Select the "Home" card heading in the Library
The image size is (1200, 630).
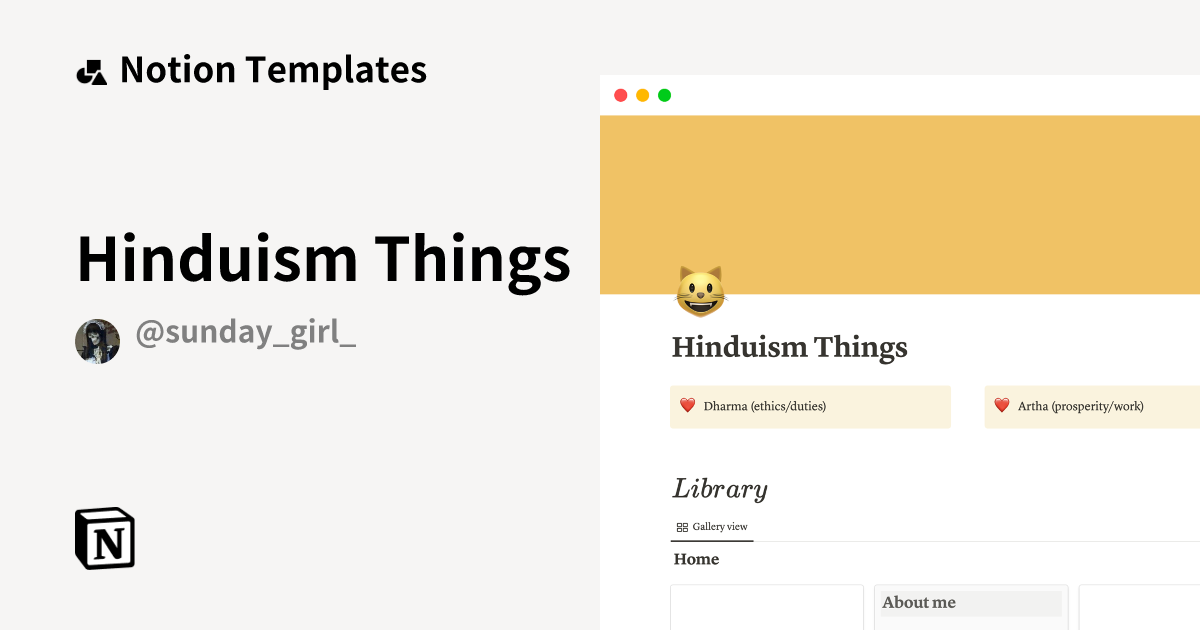click(697, 559)
